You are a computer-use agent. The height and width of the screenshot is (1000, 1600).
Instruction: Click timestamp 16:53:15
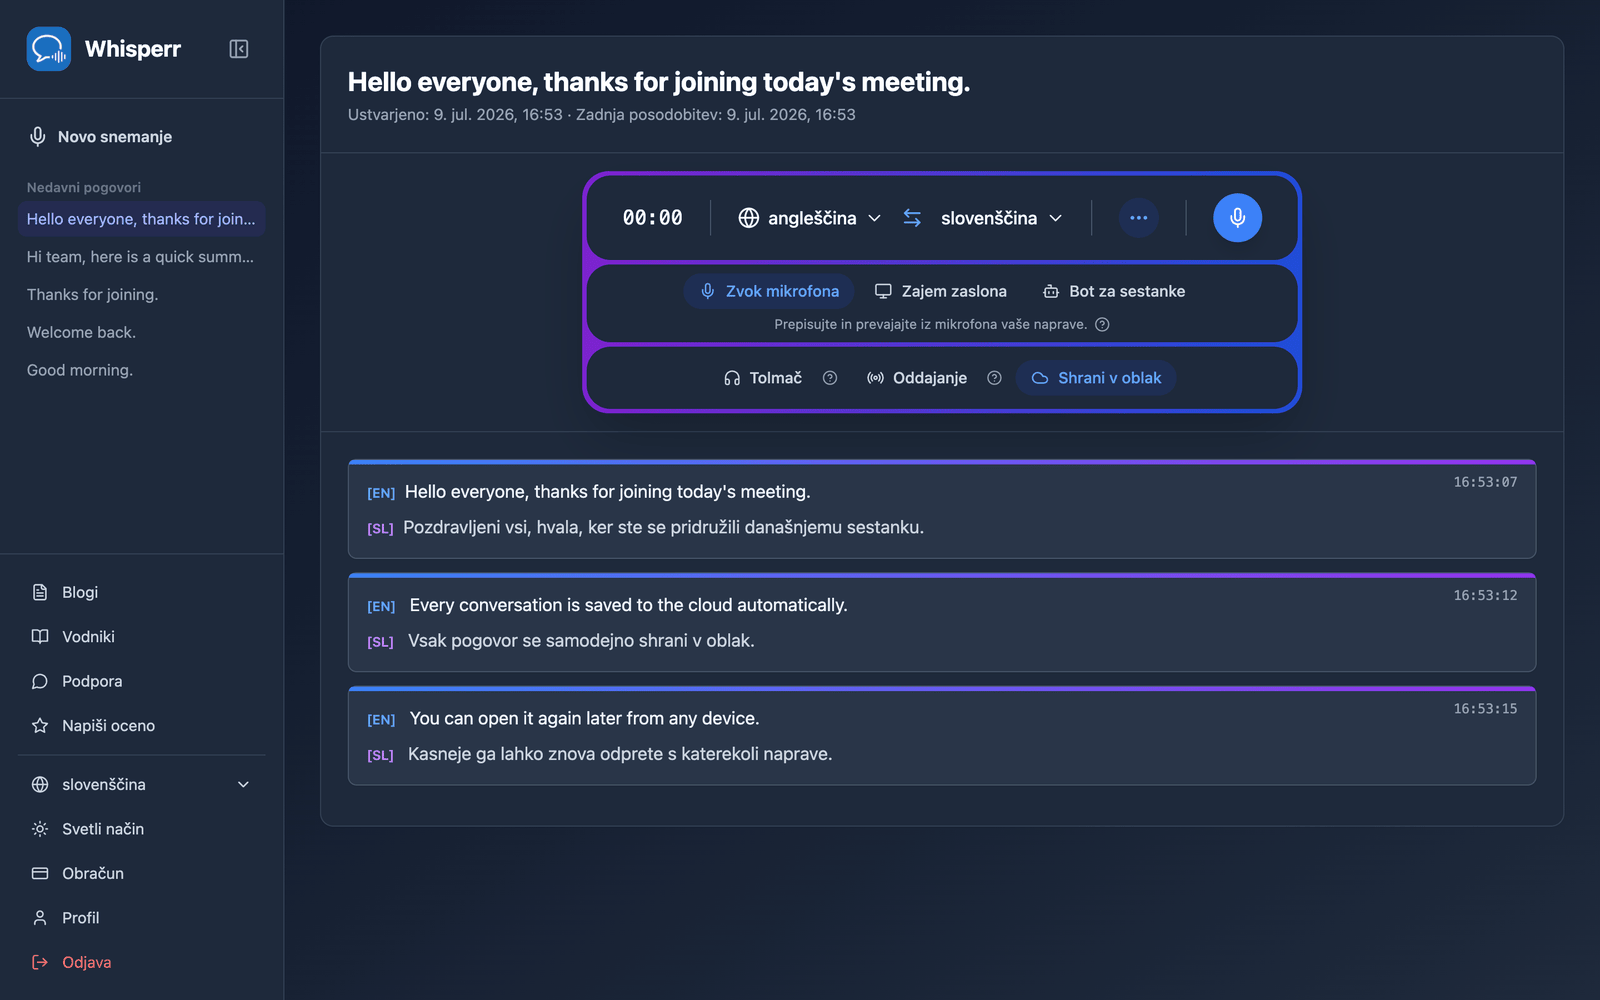click(1485, 709)
